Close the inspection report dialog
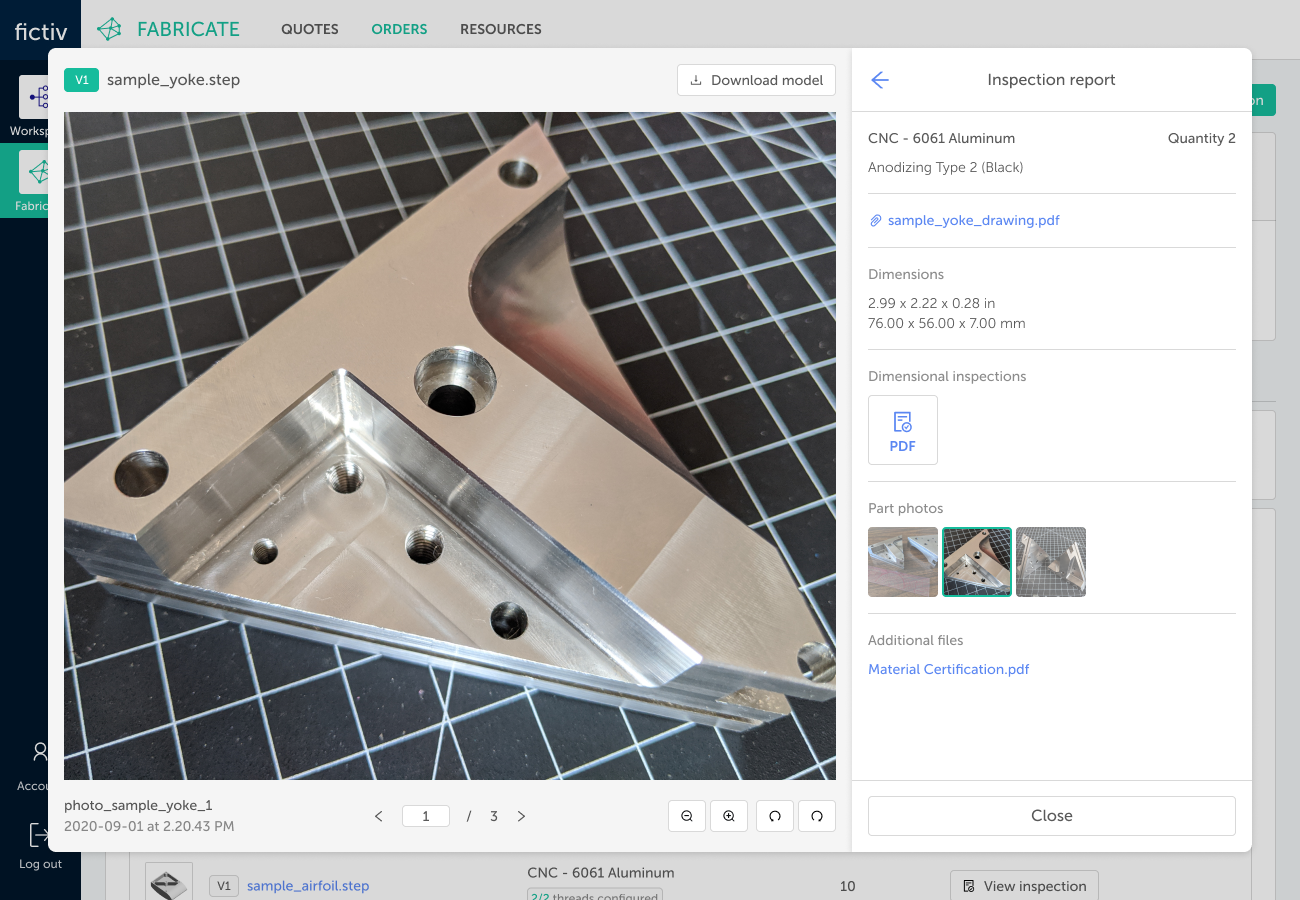Screen dimensions: 1300x900 click(x=1051, y=816)
